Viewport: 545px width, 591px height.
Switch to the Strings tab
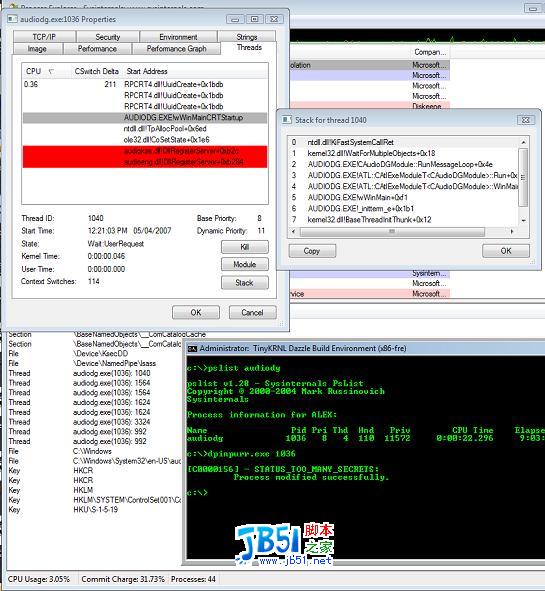coord(247,37)
